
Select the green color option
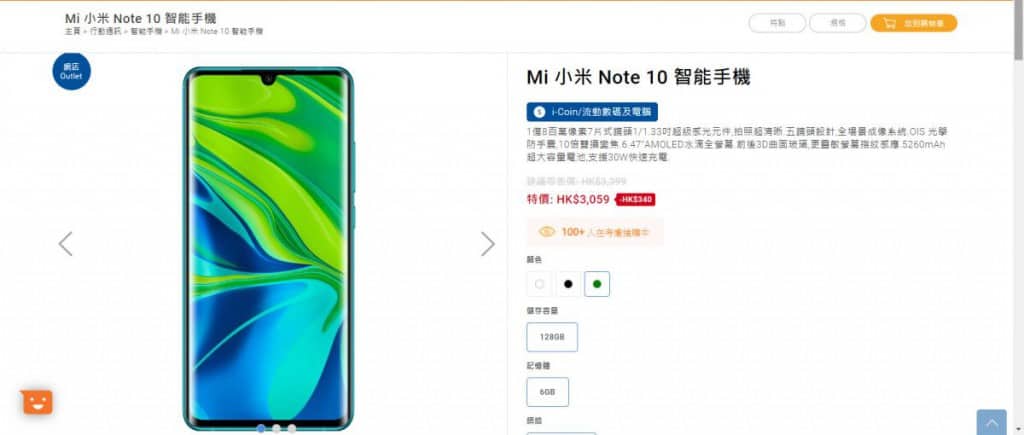click(x=597, y=284)
